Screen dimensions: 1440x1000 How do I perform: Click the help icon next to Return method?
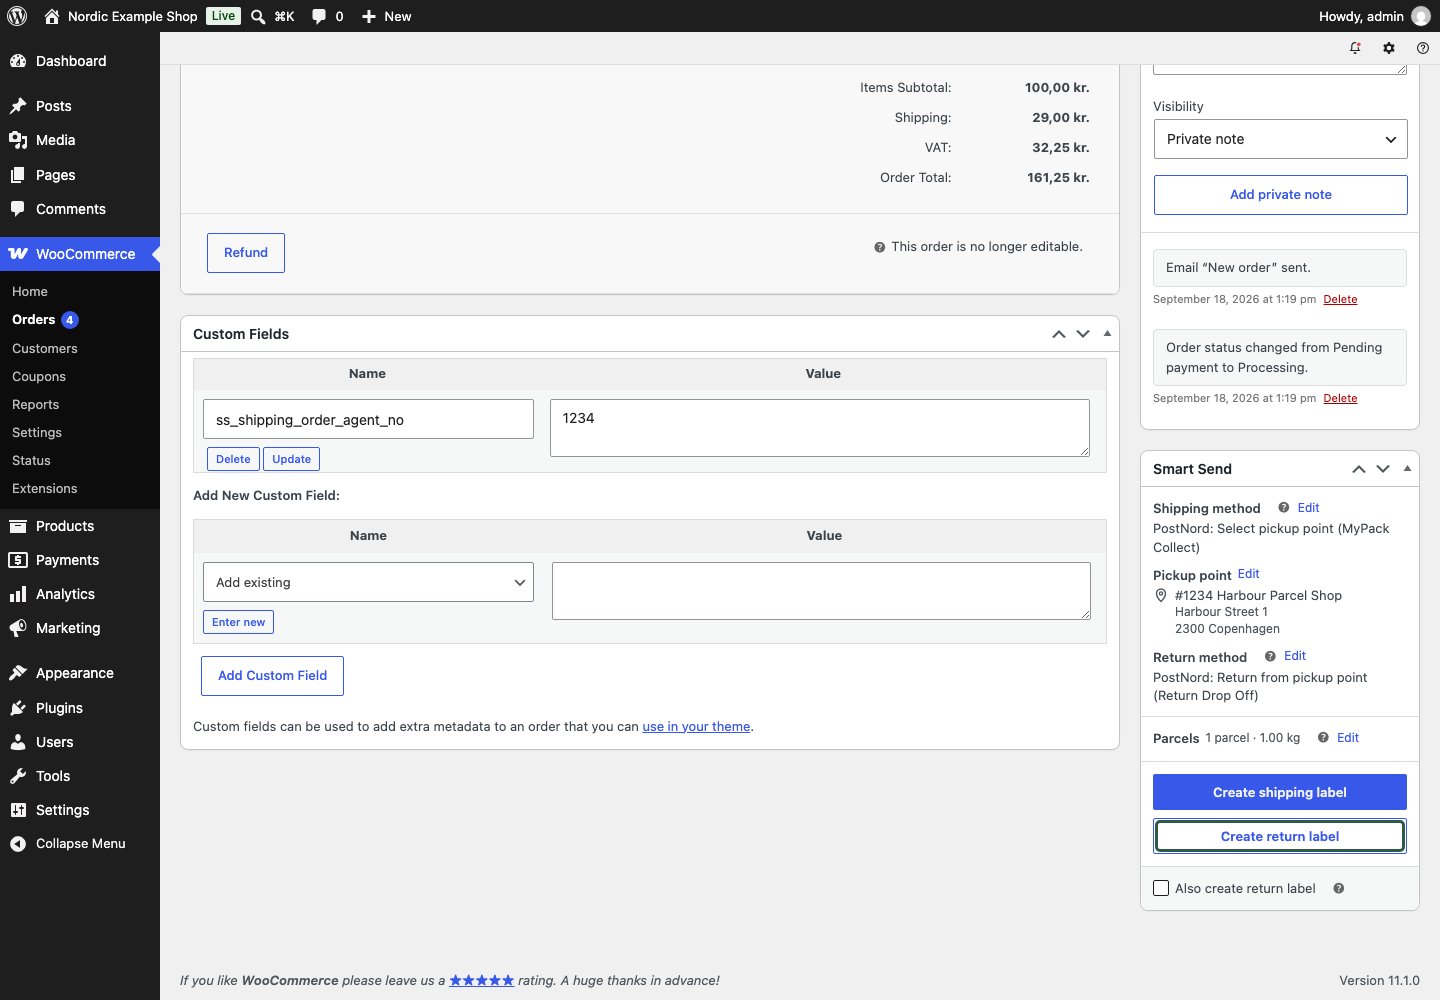pyautogui.click(x=1270, y=656)
